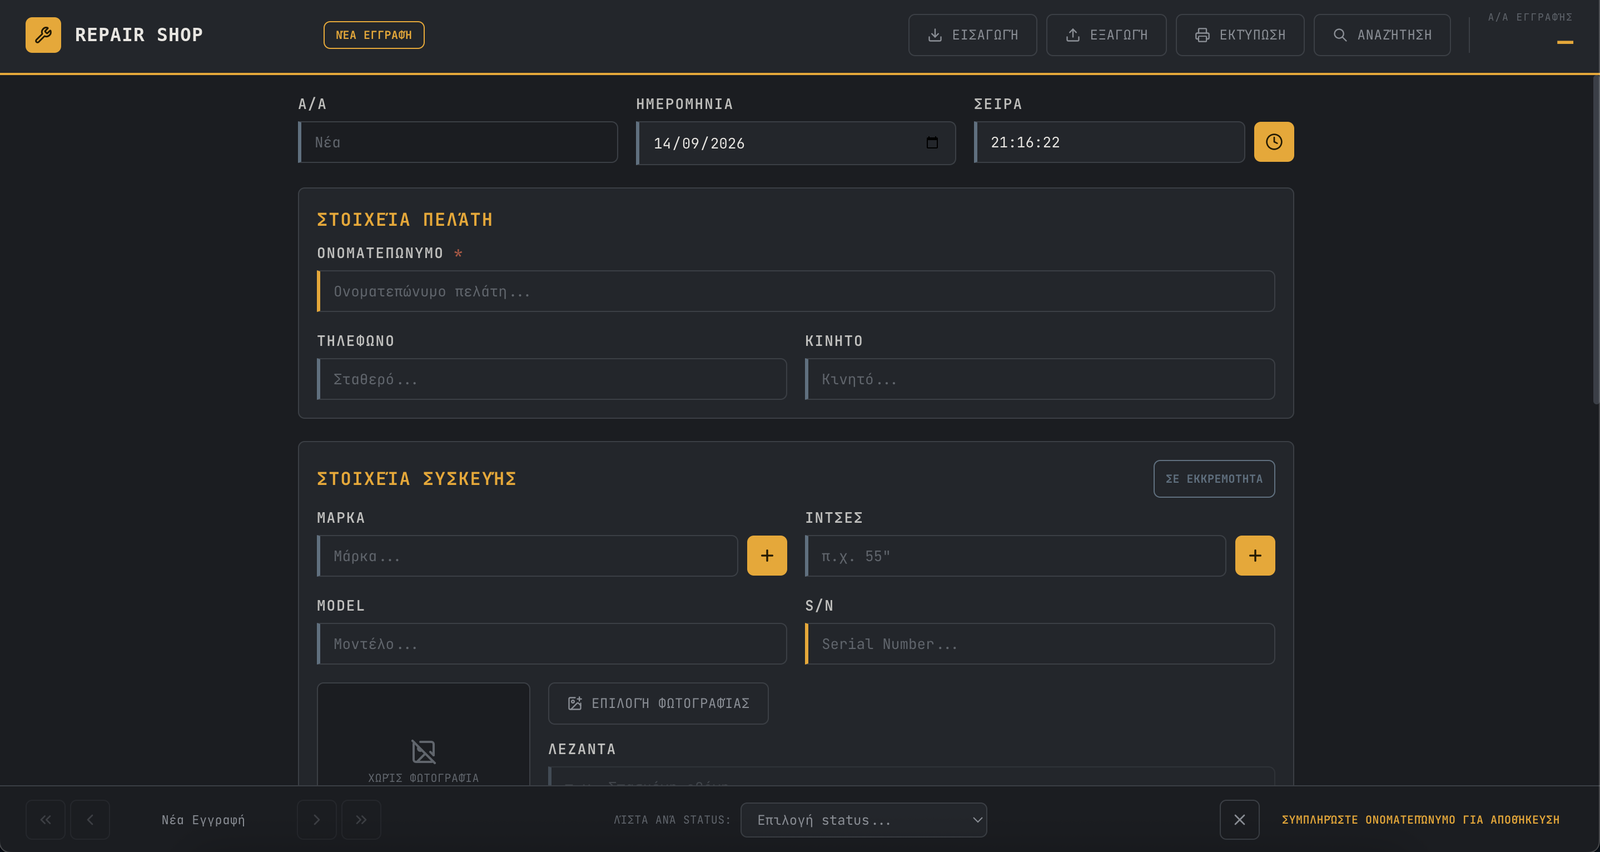The height and width of the screenshot is (852, 1600).
Task: Open the calendar picker icon
Action: 932,143
